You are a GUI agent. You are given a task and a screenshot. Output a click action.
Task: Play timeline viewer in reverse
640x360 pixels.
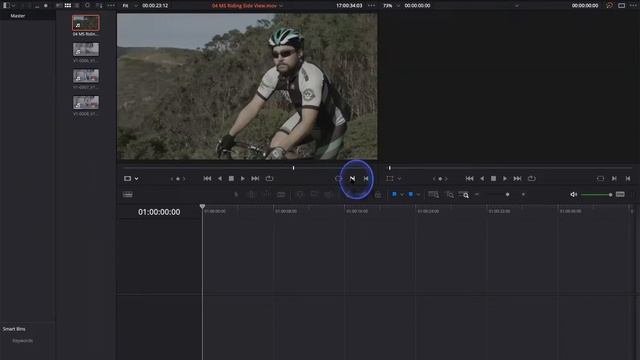[x=482, y=178]
